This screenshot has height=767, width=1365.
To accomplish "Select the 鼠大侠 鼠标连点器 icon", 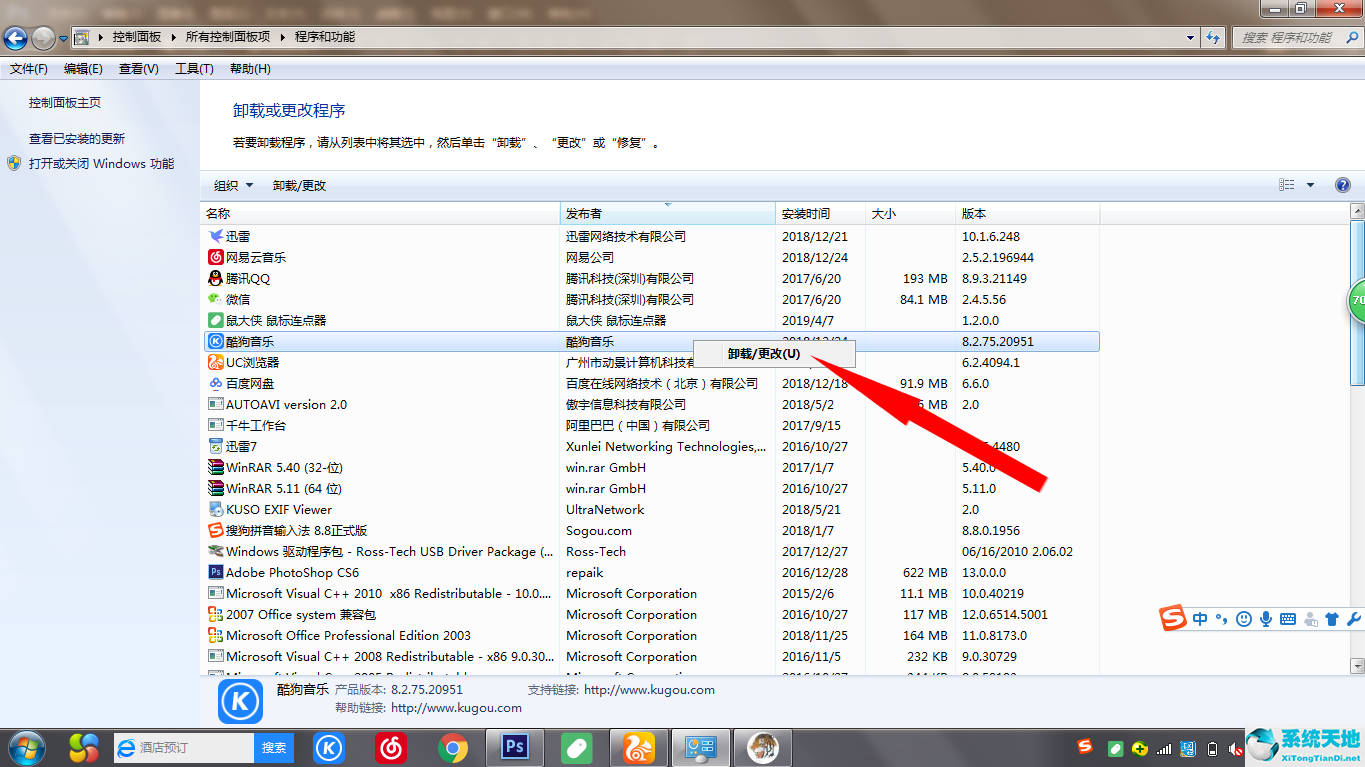I will point(215,320).
